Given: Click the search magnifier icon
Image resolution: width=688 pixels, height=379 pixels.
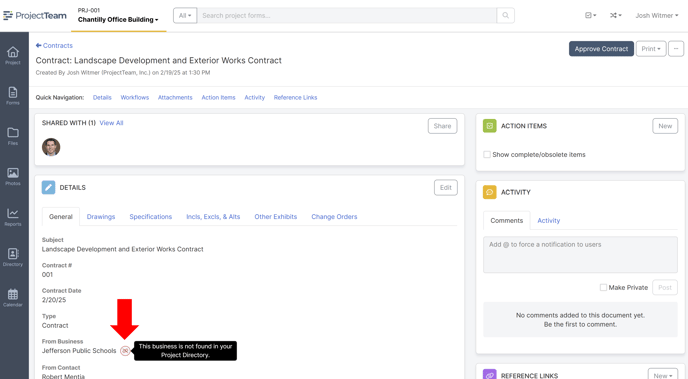Looking at the screenshot, I should pos(505,15).
